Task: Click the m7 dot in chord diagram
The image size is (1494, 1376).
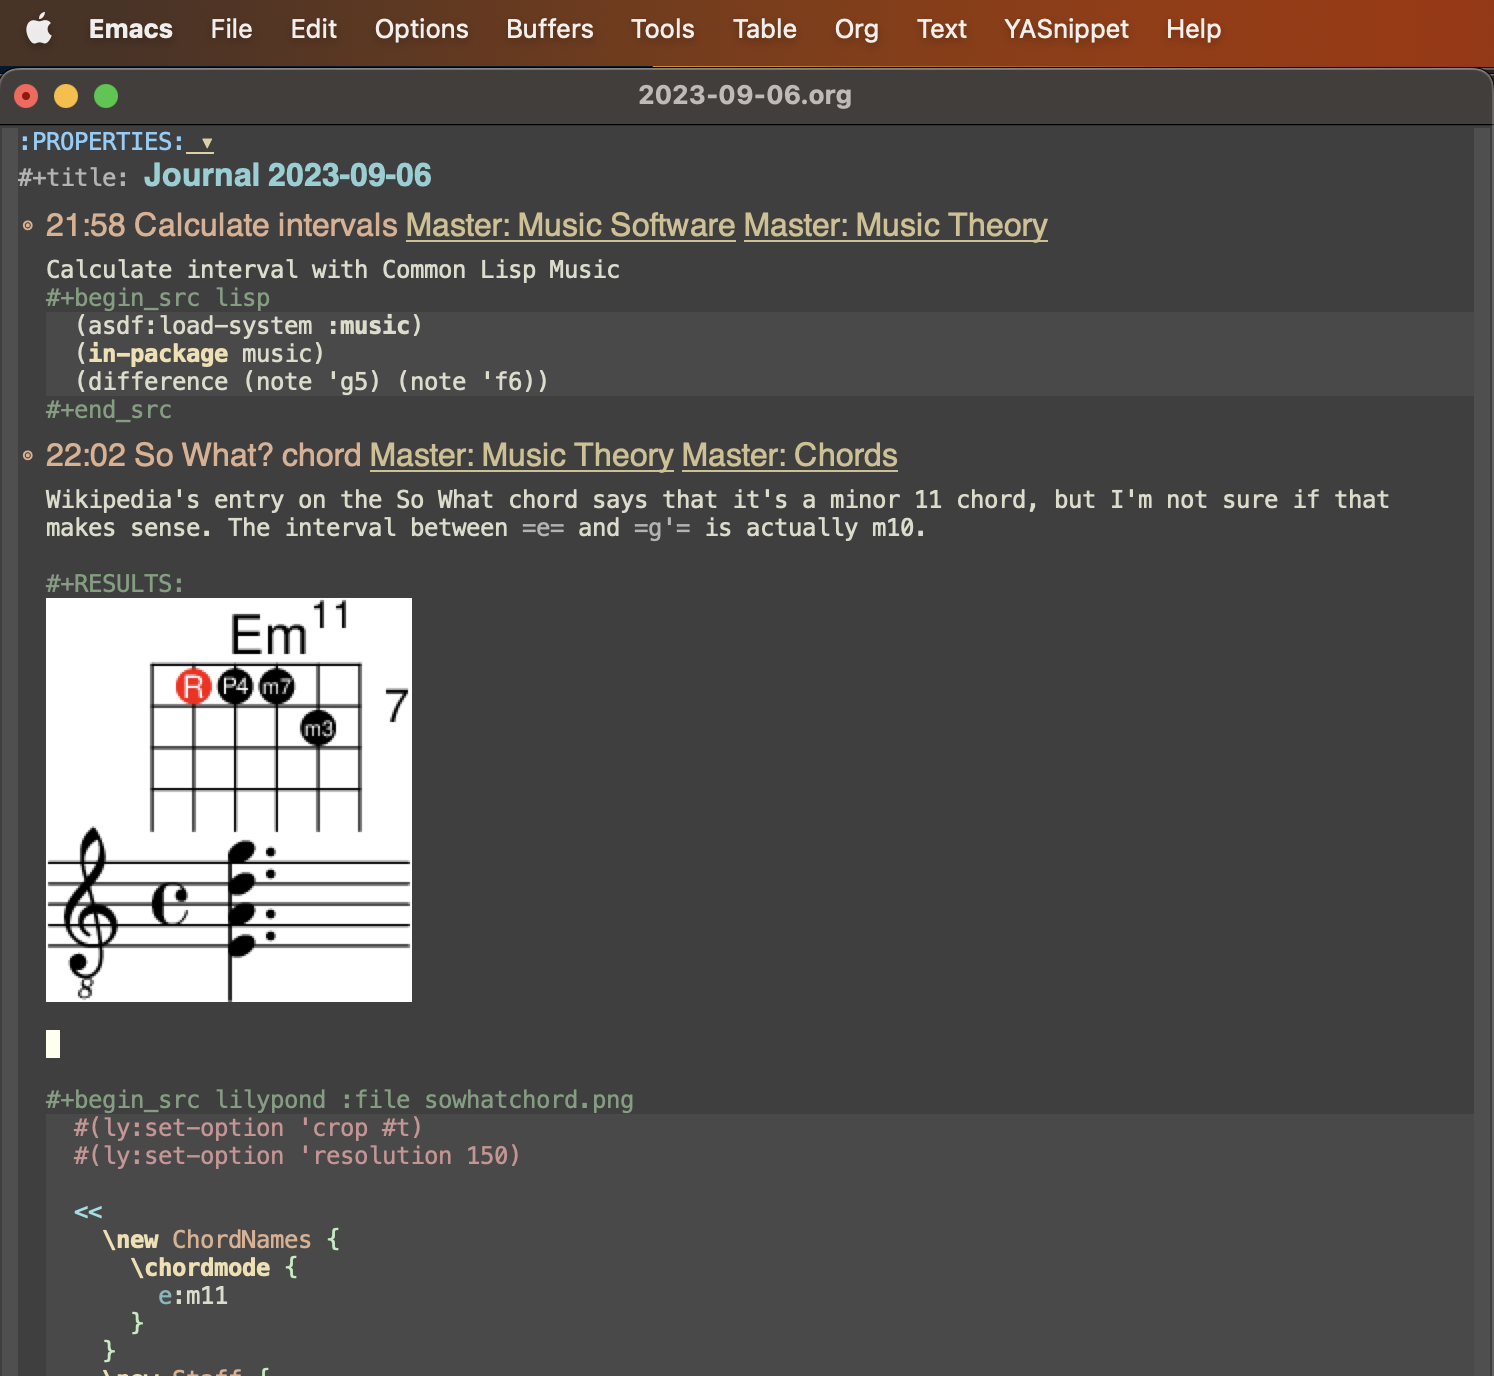Action: click(277, 687)
